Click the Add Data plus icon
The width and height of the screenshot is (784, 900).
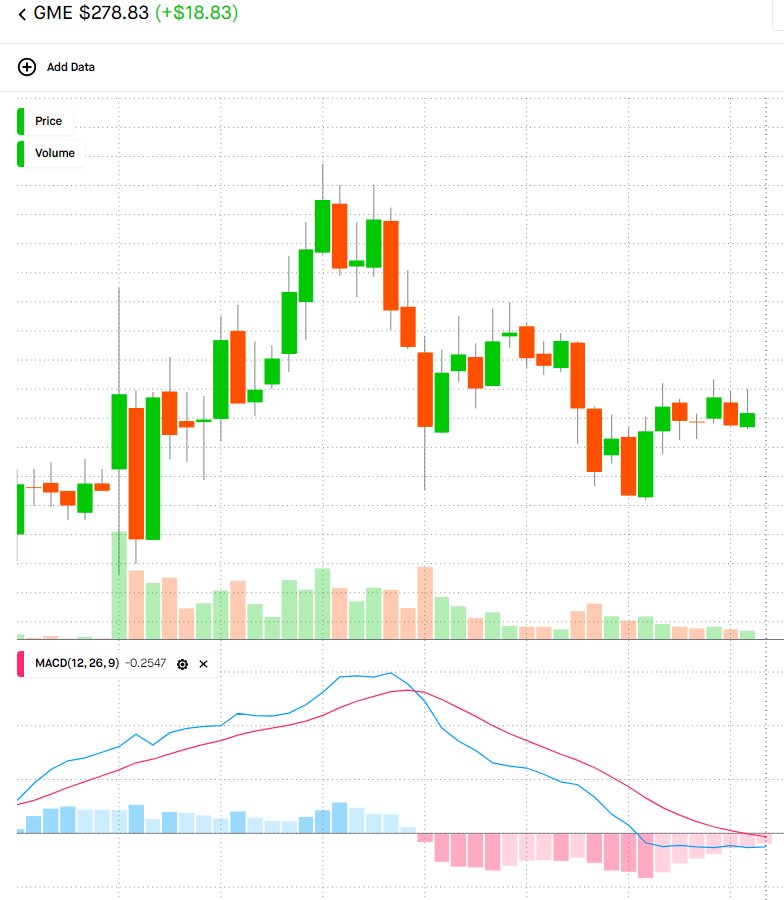pos(27,67)
